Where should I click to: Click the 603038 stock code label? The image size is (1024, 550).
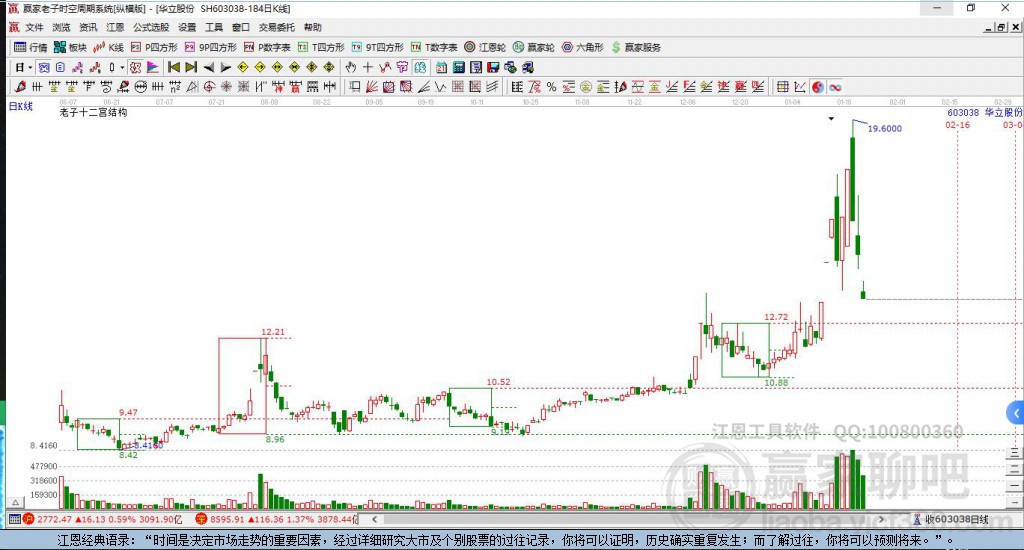point(963,112)
